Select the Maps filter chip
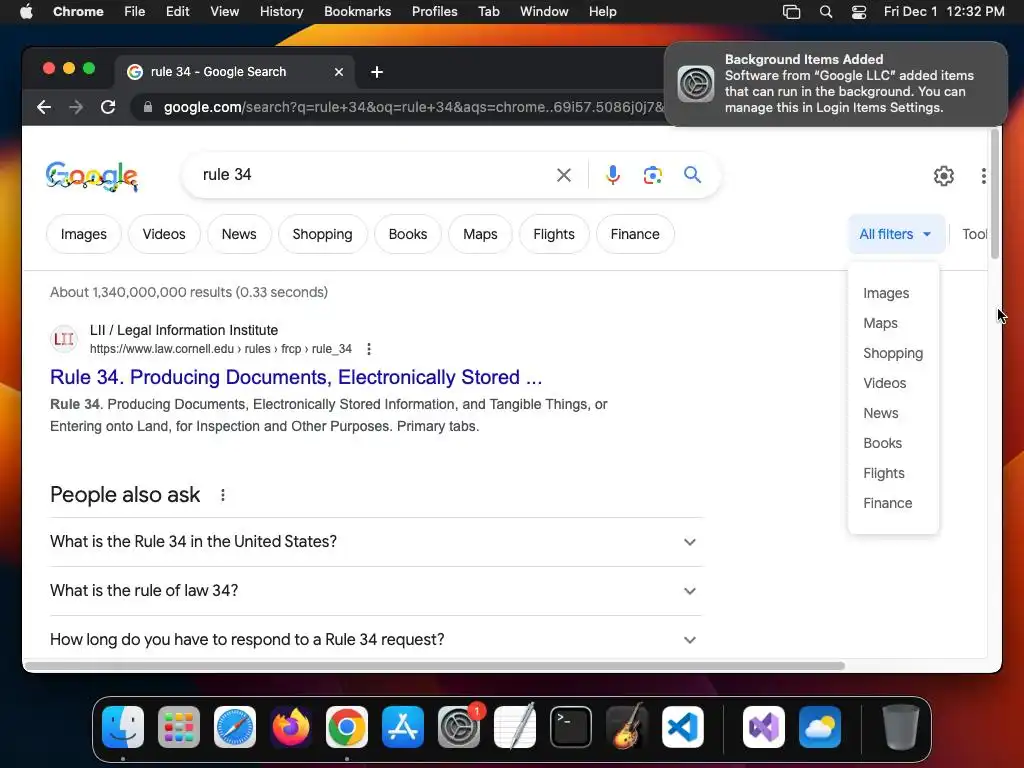1024x768 pixels. point(480,234)
